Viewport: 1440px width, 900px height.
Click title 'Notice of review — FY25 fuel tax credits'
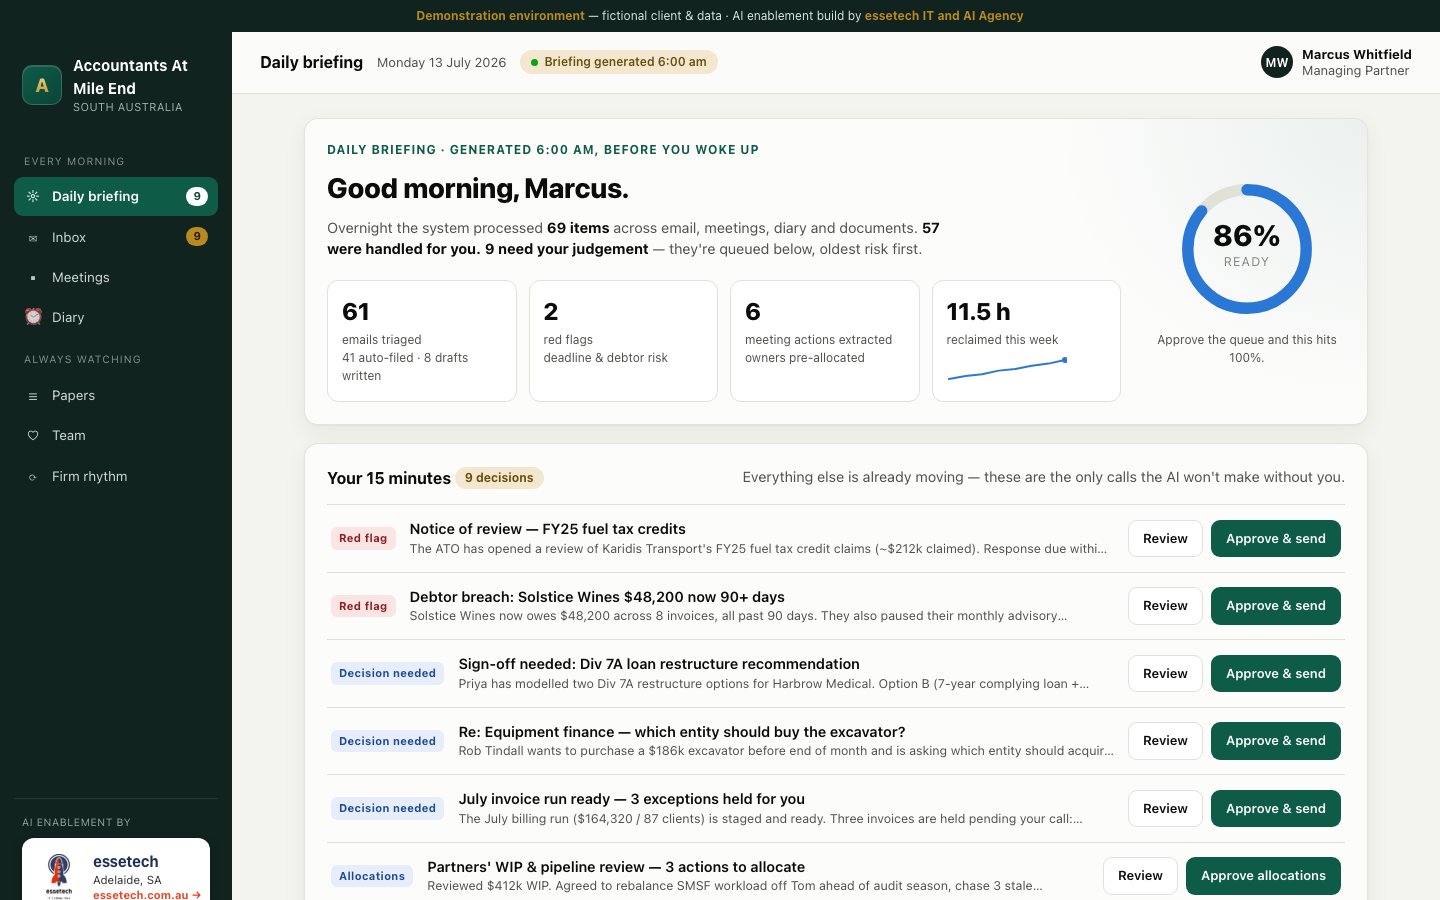[x=547, y=529]
